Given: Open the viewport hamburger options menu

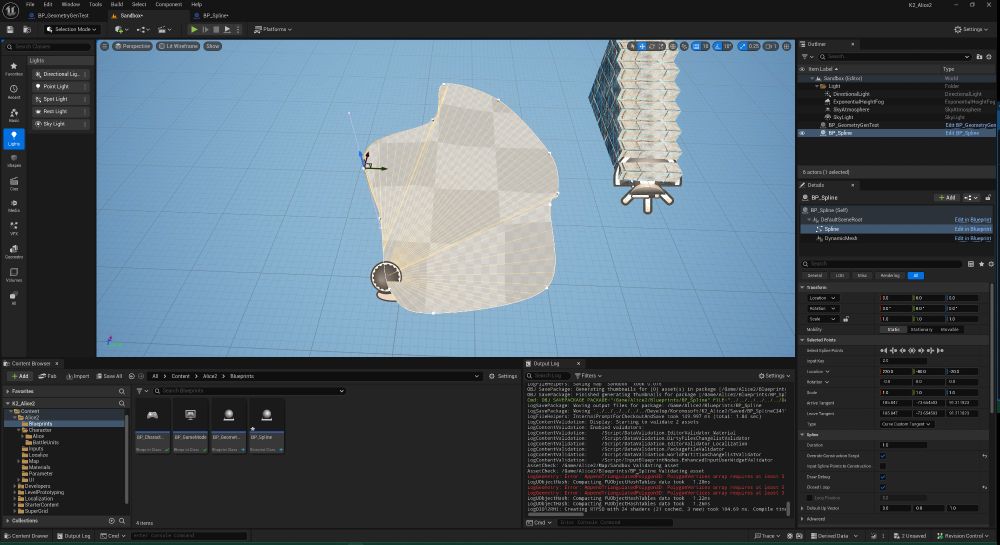Looking at the screenshot, I should [x=105, y=46].
